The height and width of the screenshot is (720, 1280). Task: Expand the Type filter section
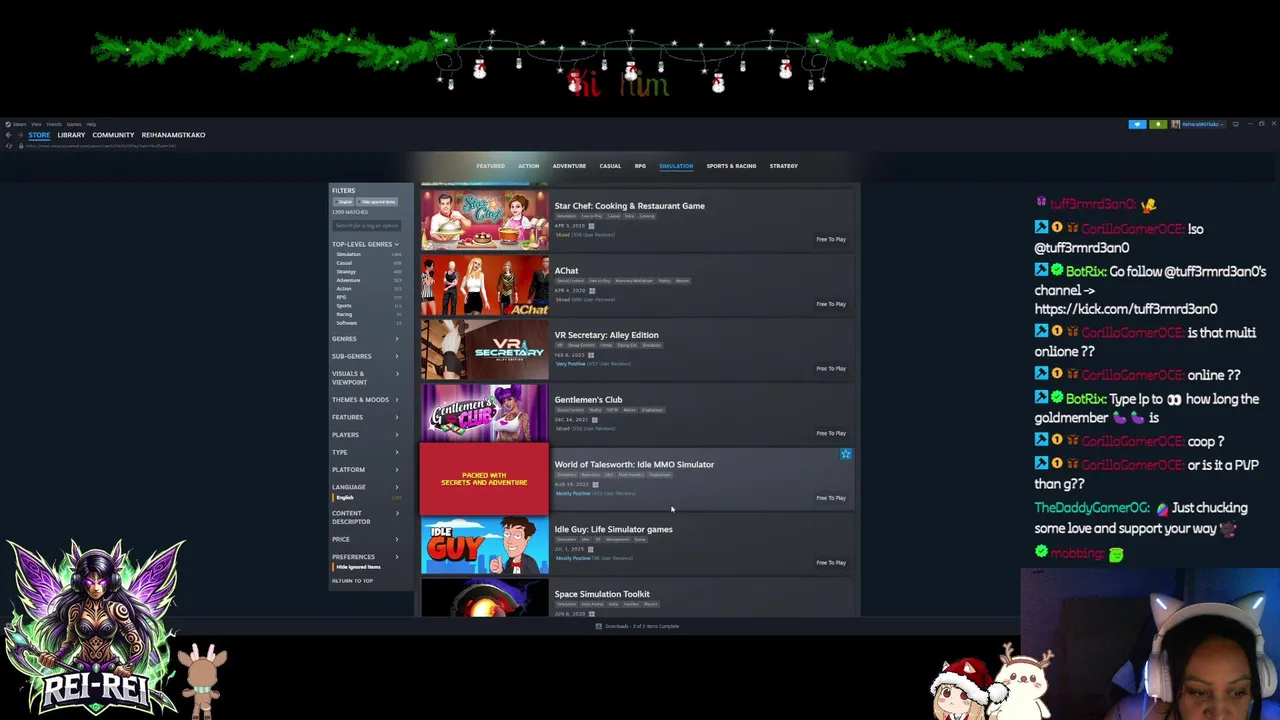pyautogui.click(x=366, y=452)
